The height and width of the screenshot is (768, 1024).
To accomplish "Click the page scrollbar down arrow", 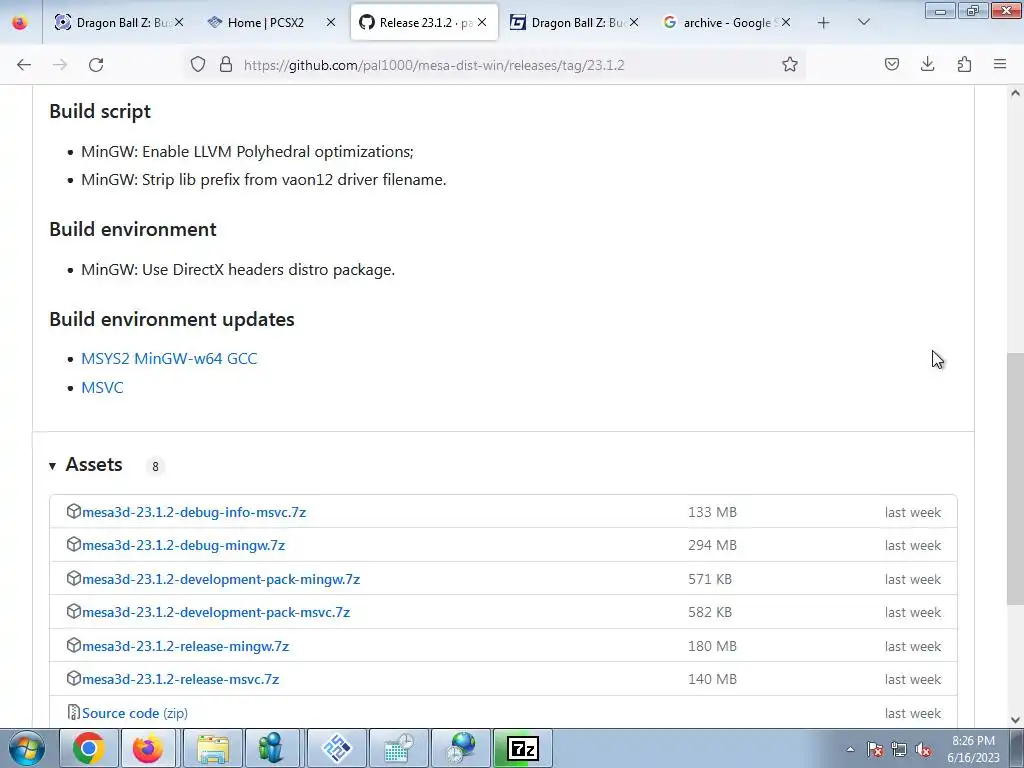I will [1015, 720].
